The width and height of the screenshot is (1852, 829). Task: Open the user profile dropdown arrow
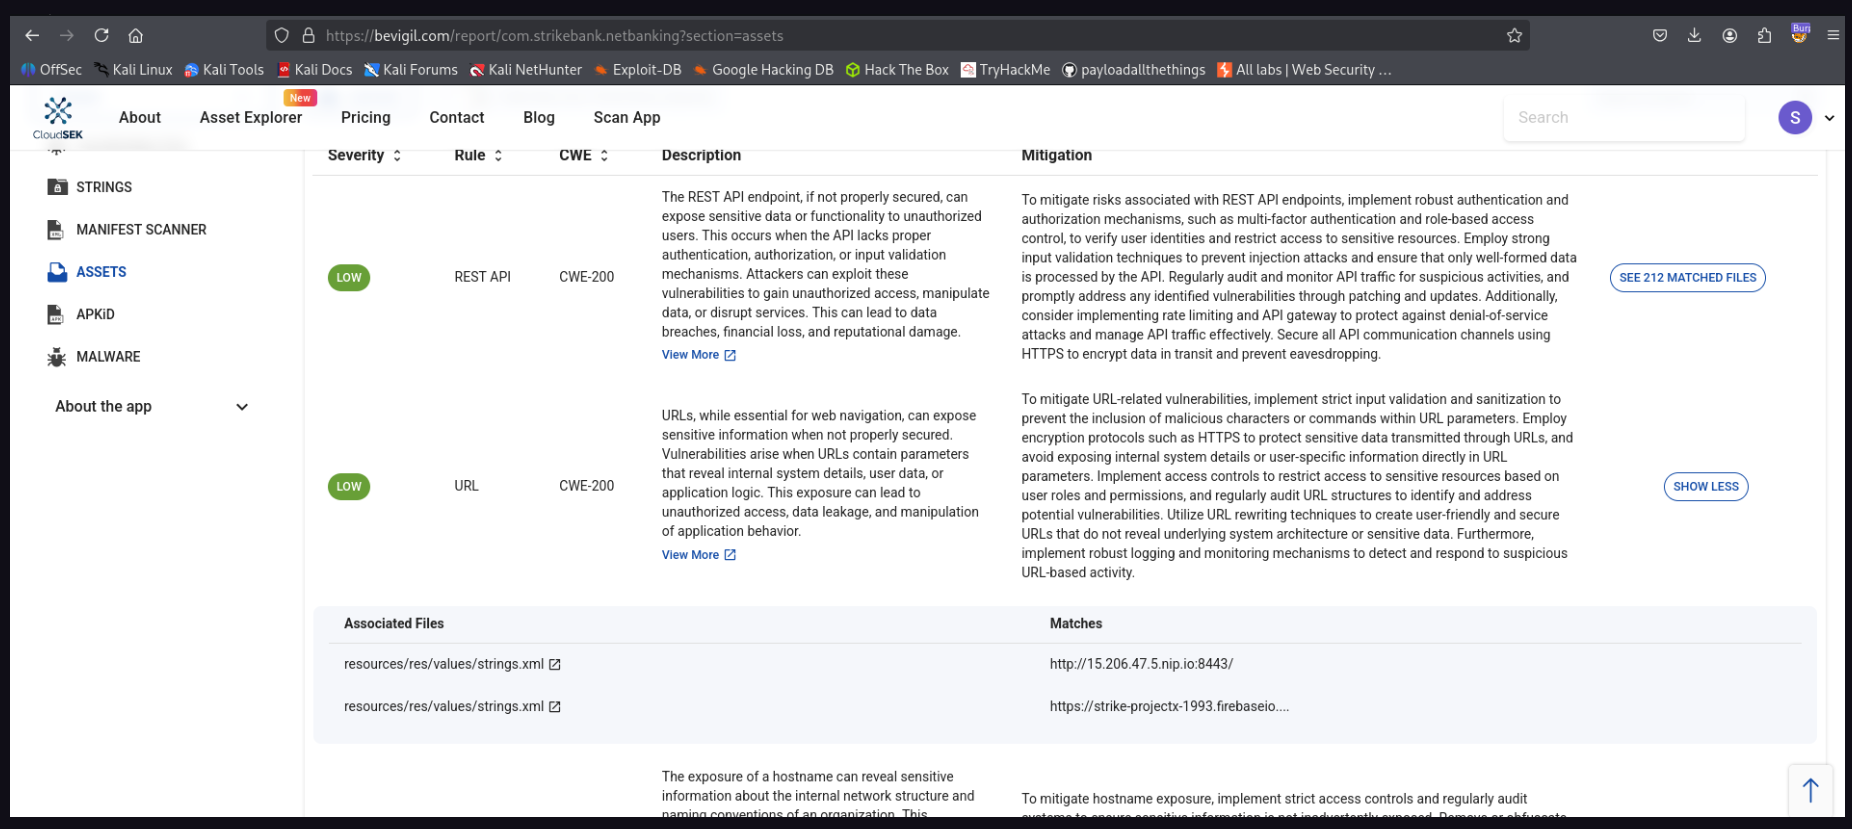[1829, 118]
